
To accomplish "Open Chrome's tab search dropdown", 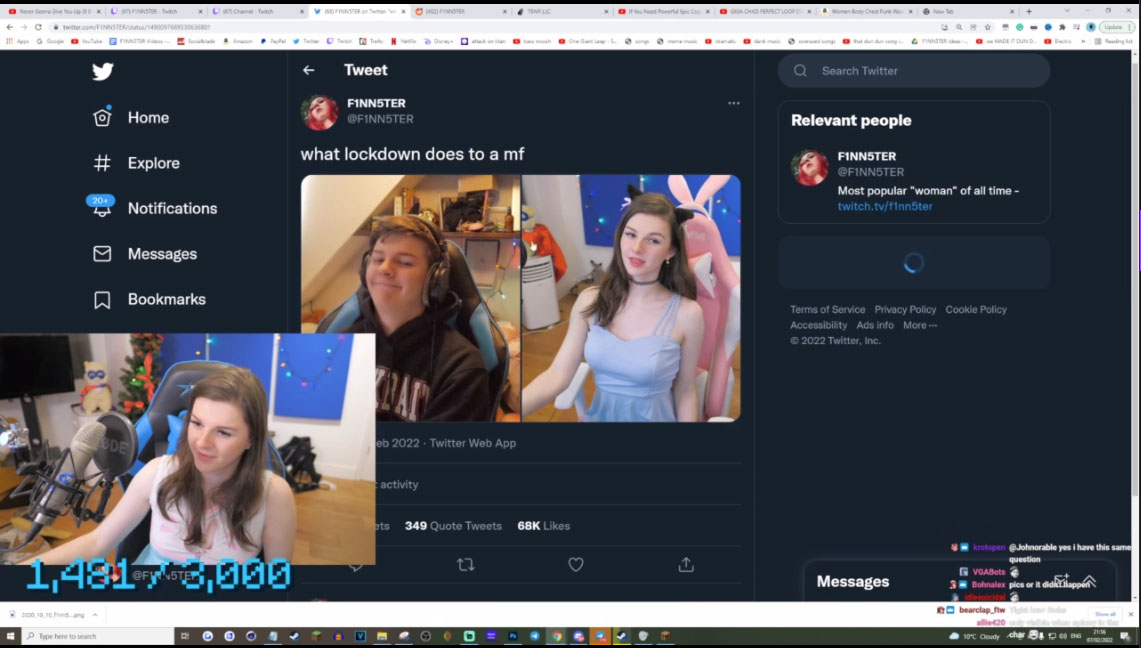I will [1067, 12].
